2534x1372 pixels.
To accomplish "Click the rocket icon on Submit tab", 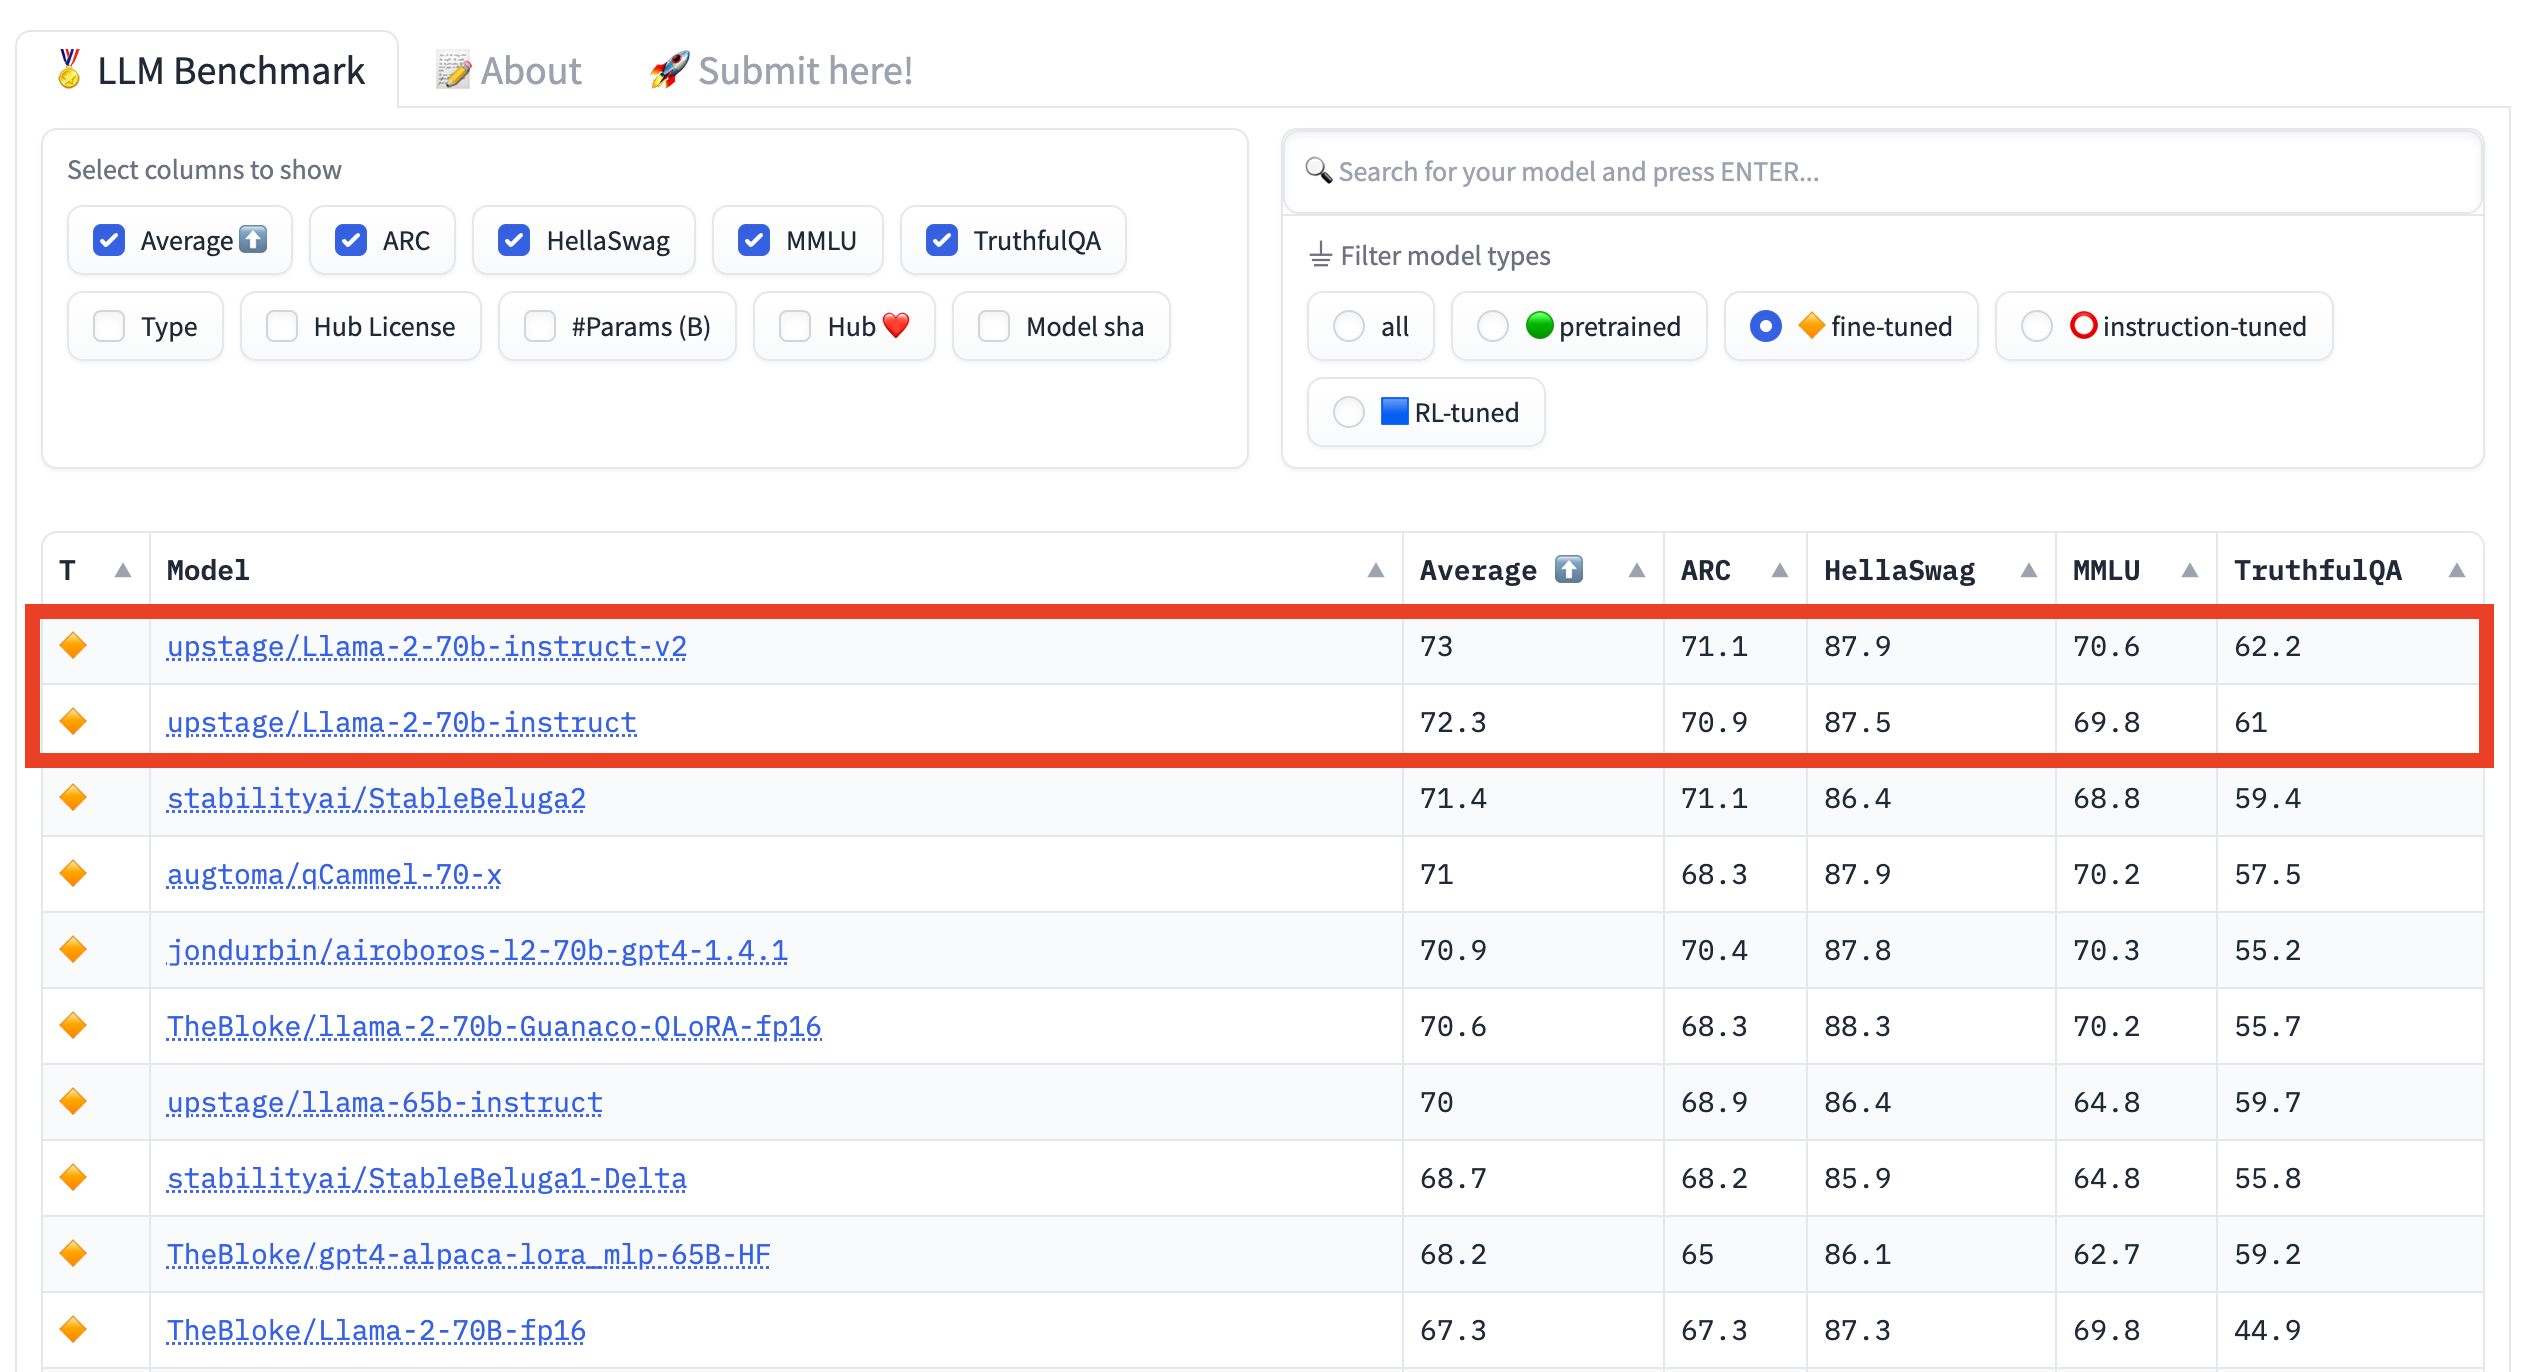I will pos(669,70).
